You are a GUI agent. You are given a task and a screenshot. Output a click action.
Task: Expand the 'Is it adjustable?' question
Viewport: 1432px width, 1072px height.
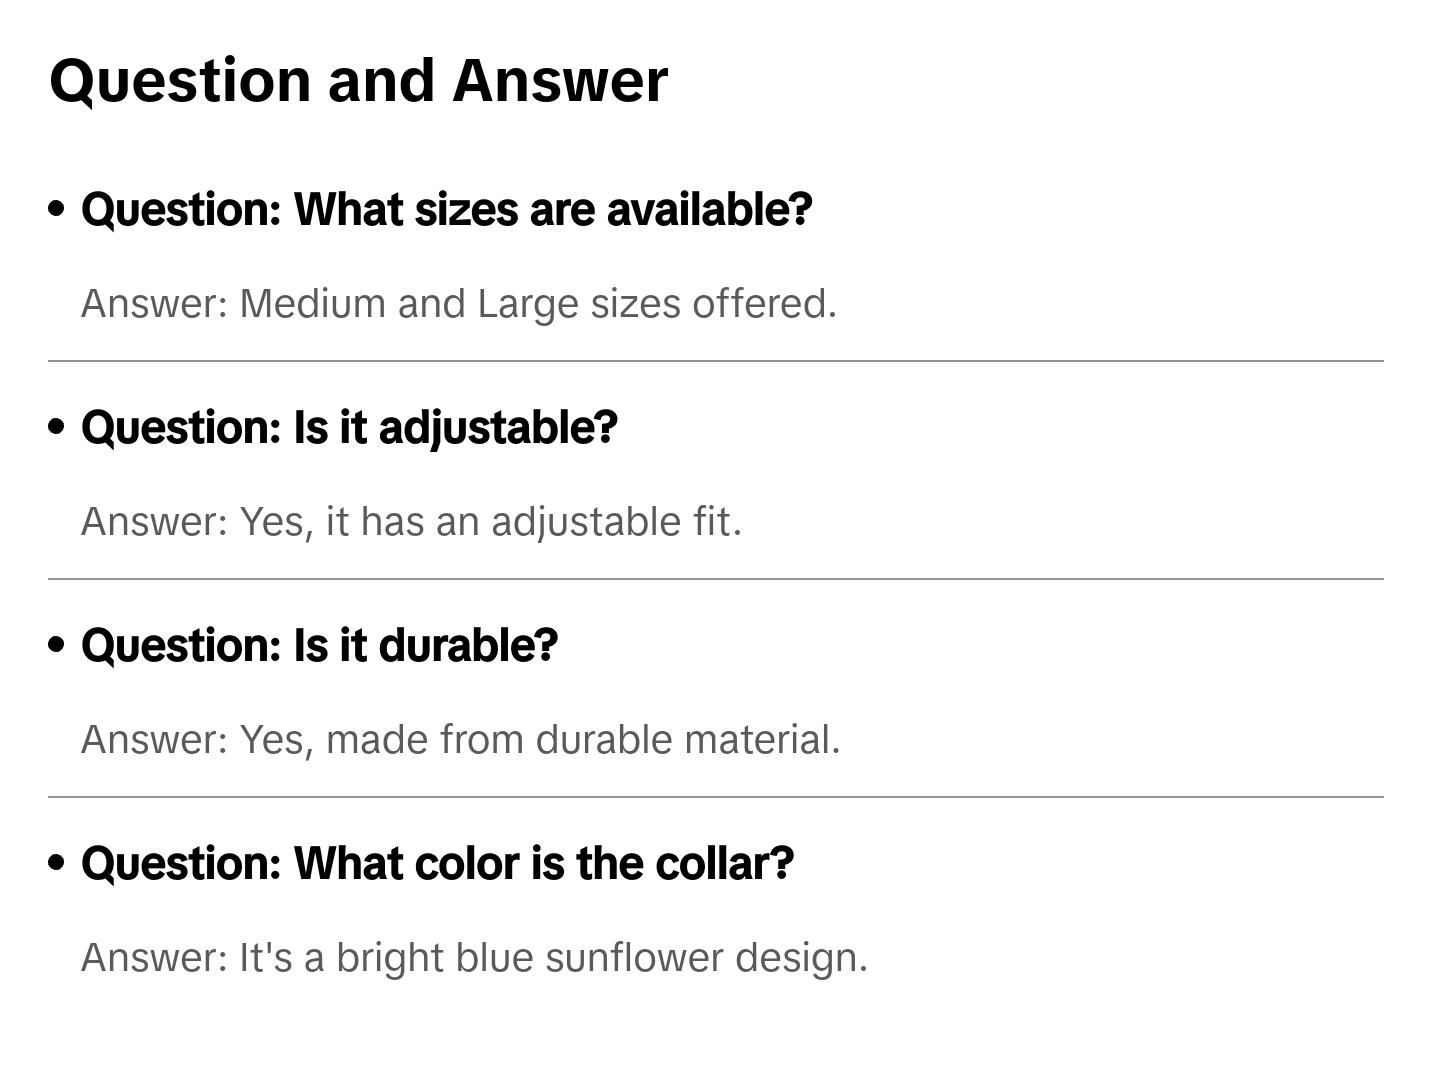coord(349,428)
